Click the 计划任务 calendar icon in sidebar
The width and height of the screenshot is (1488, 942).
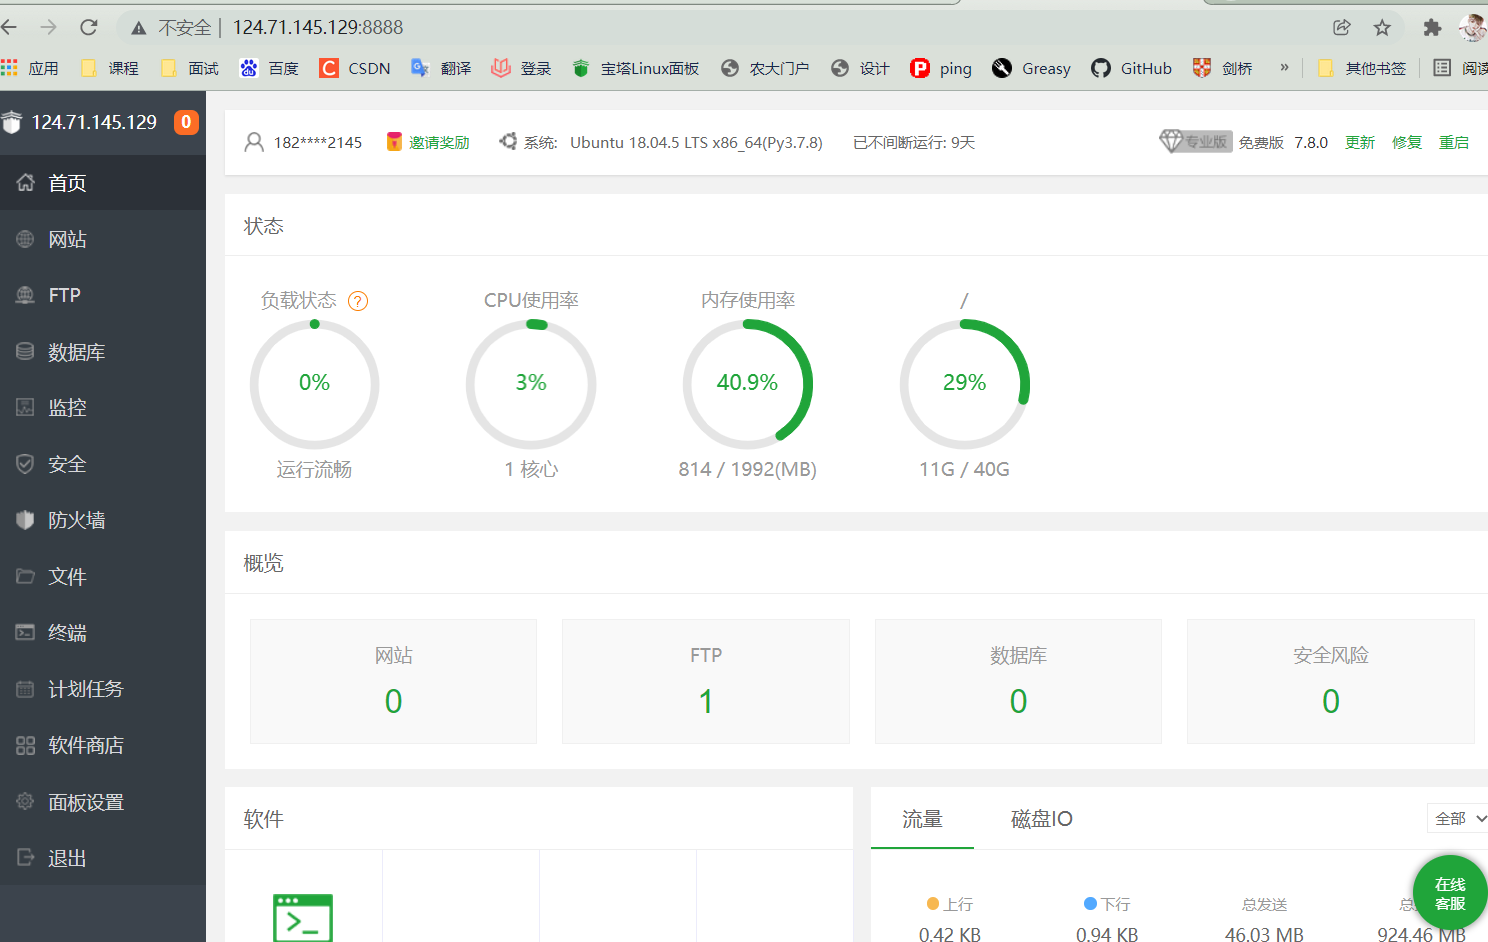coord(25,689)
